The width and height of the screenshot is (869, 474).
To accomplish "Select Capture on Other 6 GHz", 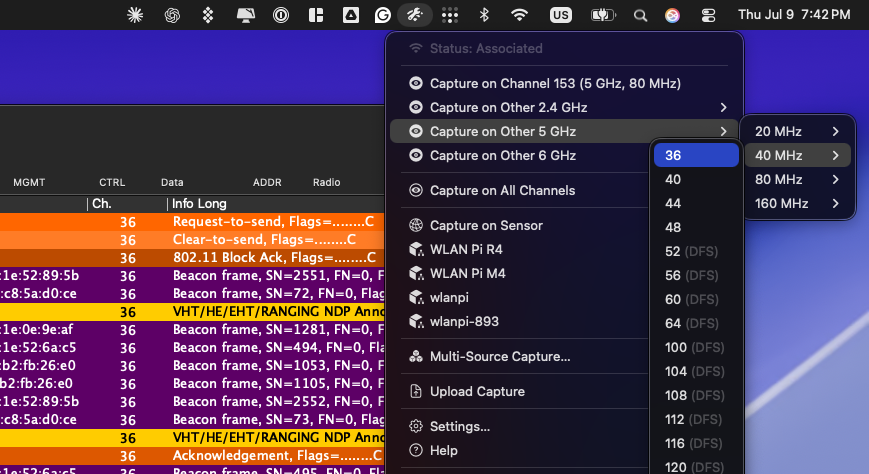I will click(x=520, y=155).
